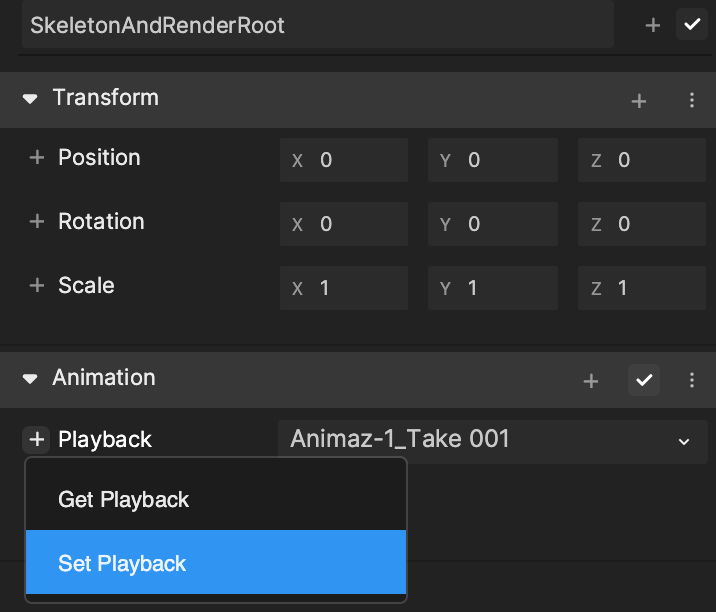
Task: Click the SkeletonAndRenderRoot name field
Action: pyautogui.click(x=318, y=25)
